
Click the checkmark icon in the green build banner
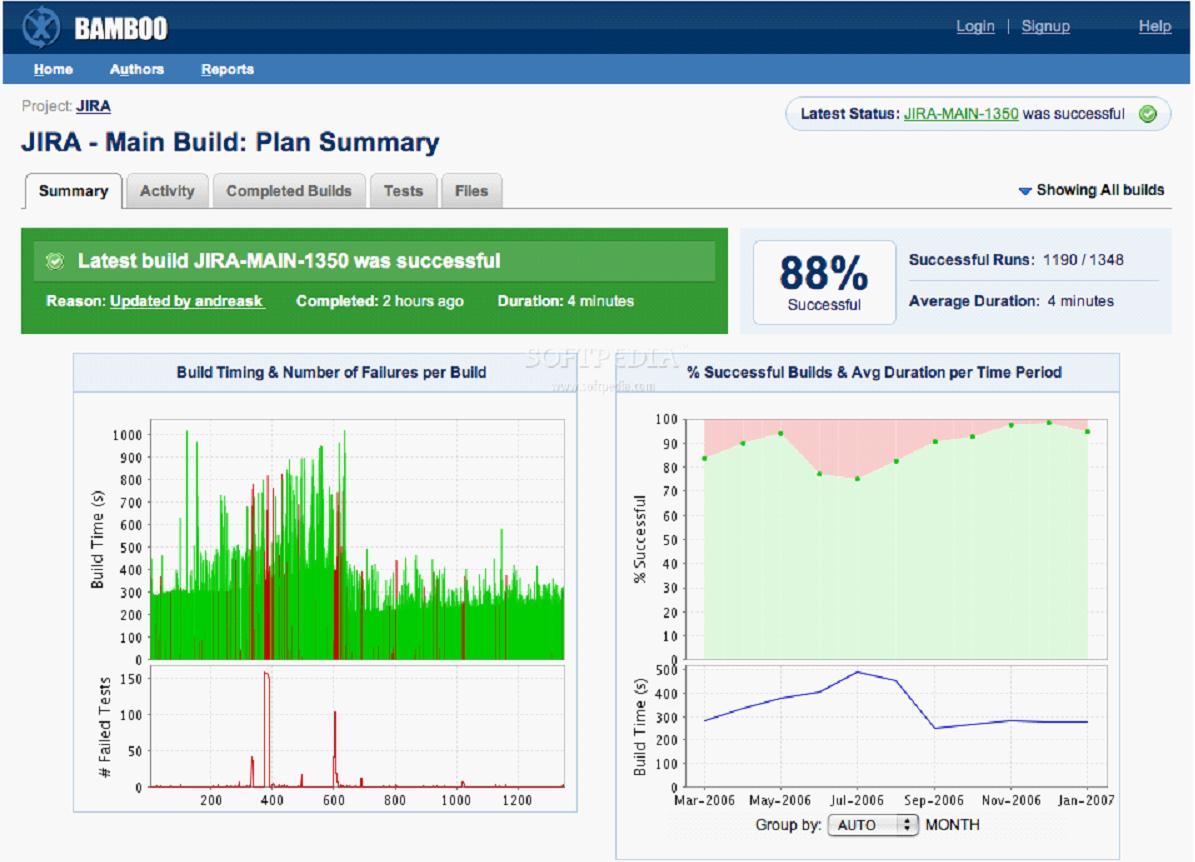55,261
